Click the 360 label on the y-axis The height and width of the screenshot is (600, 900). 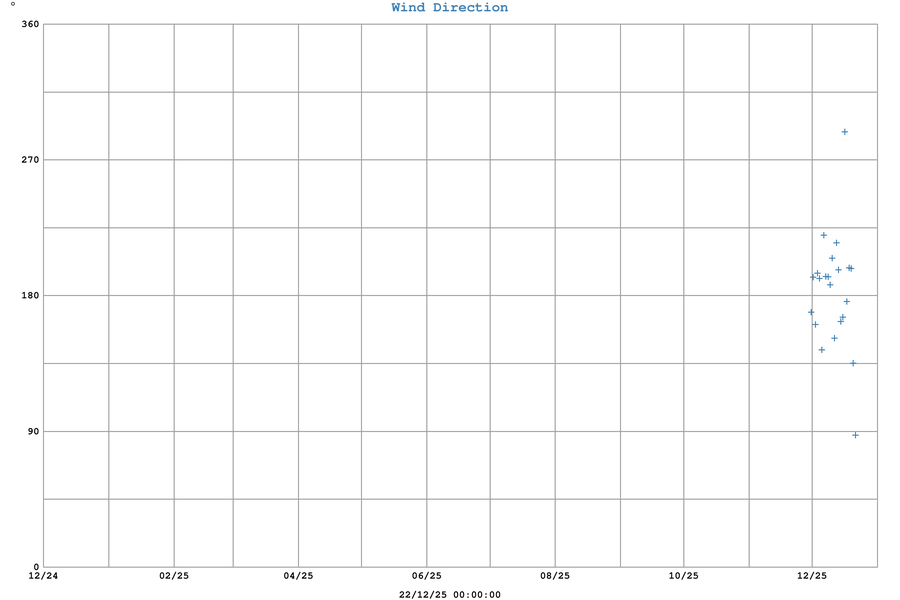pos(30,24)
